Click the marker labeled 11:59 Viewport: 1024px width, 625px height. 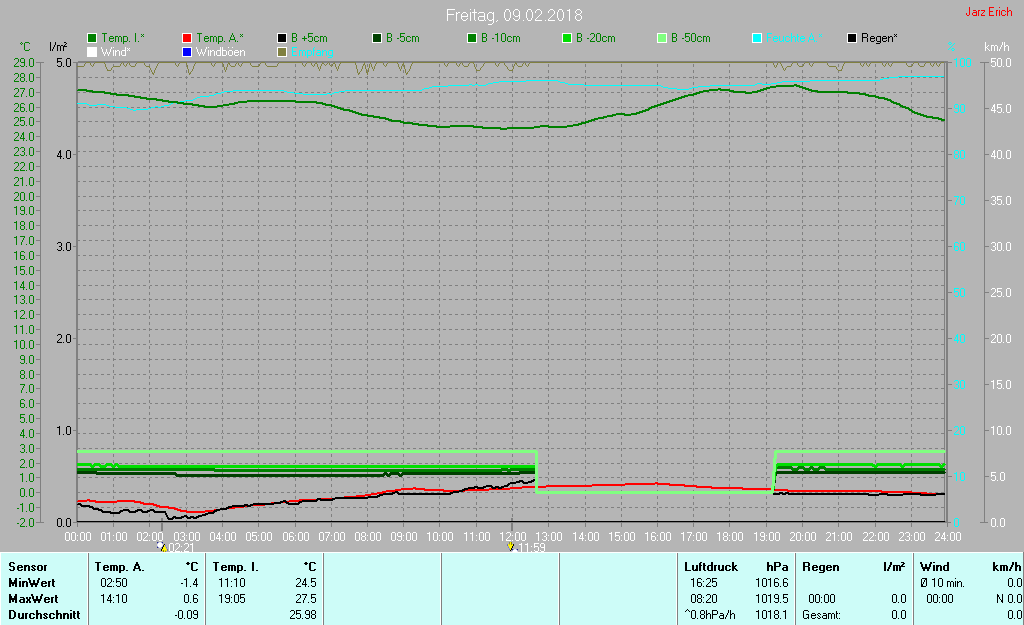point(511,547)
